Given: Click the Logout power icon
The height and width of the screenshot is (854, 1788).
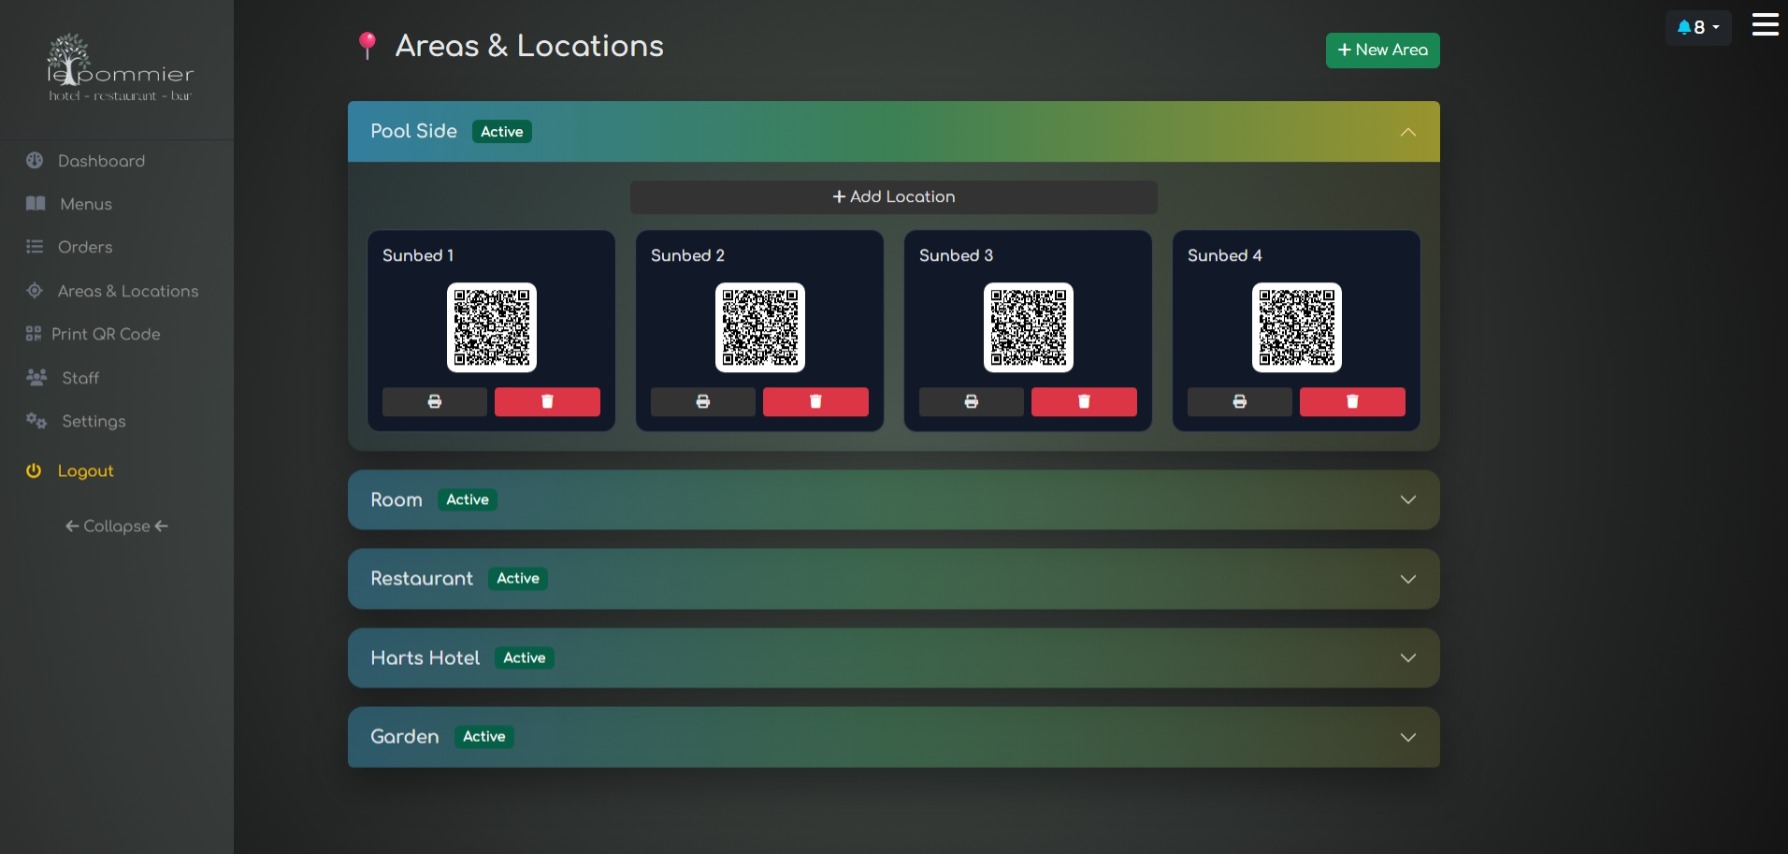Looking at the screenshot, I should (34, 470).
